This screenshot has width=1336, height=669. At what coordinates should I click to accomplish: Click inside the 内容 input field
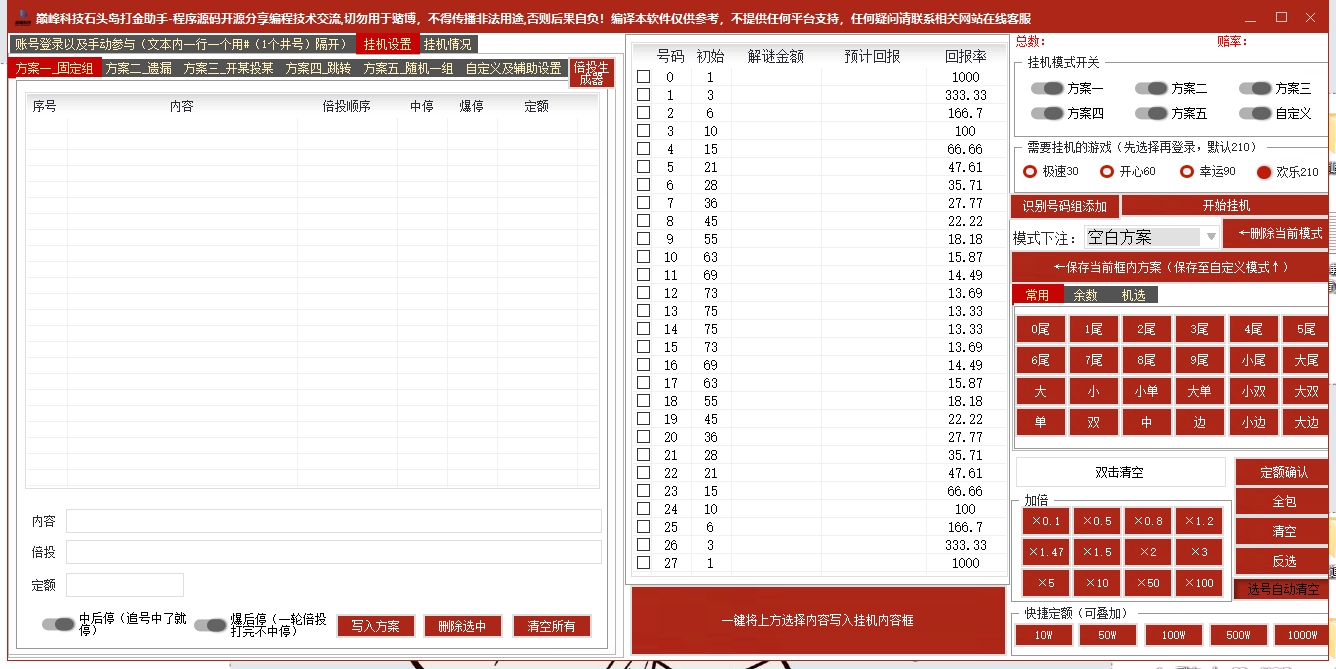(x=333, y=521)
